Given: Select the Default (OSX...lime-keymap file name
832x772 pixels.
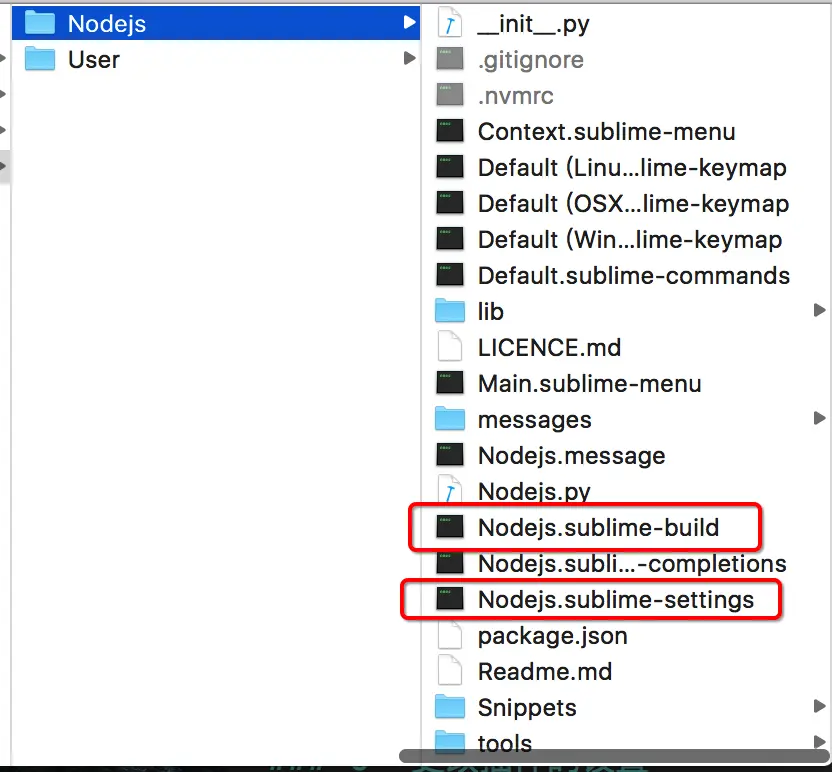Looking at the screenshot, I should (x=634, y=204).
